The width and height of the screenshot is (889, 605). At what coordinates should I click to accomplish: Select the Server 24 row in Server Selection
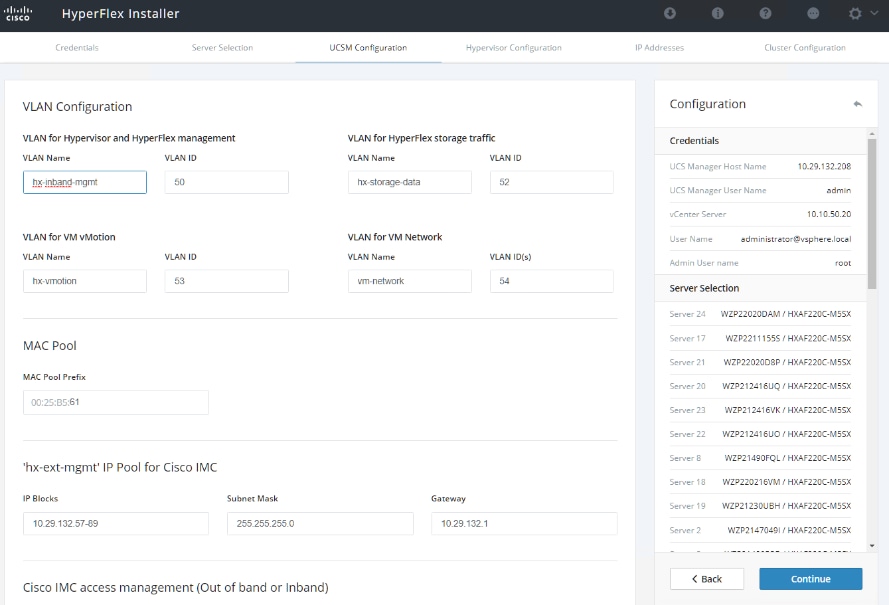point(760,314)
